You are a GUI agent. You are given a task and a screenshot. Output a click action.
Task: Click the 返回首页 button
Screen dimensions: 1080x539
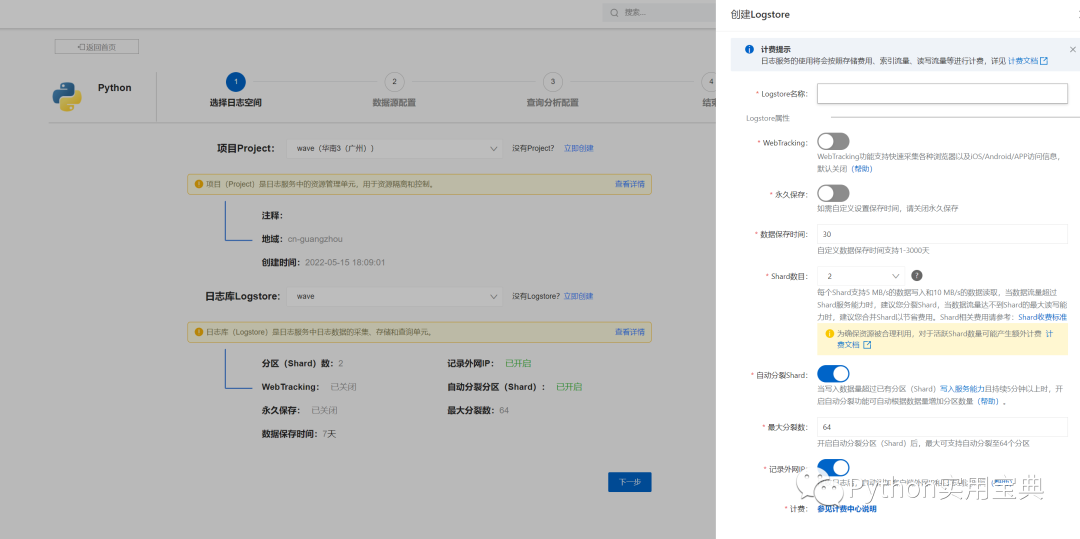coord(97,47)
